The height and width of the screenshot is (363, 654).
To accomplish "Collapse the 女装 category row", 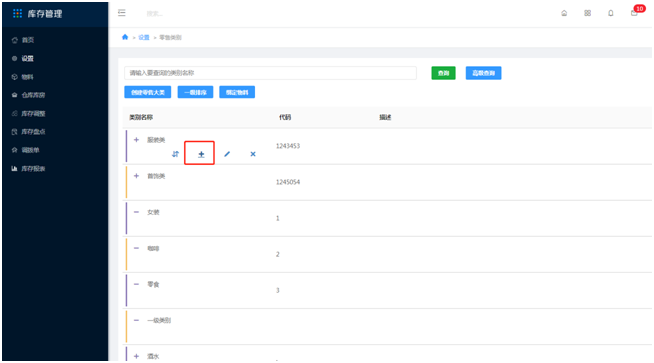I will click(x=136, y=212).
